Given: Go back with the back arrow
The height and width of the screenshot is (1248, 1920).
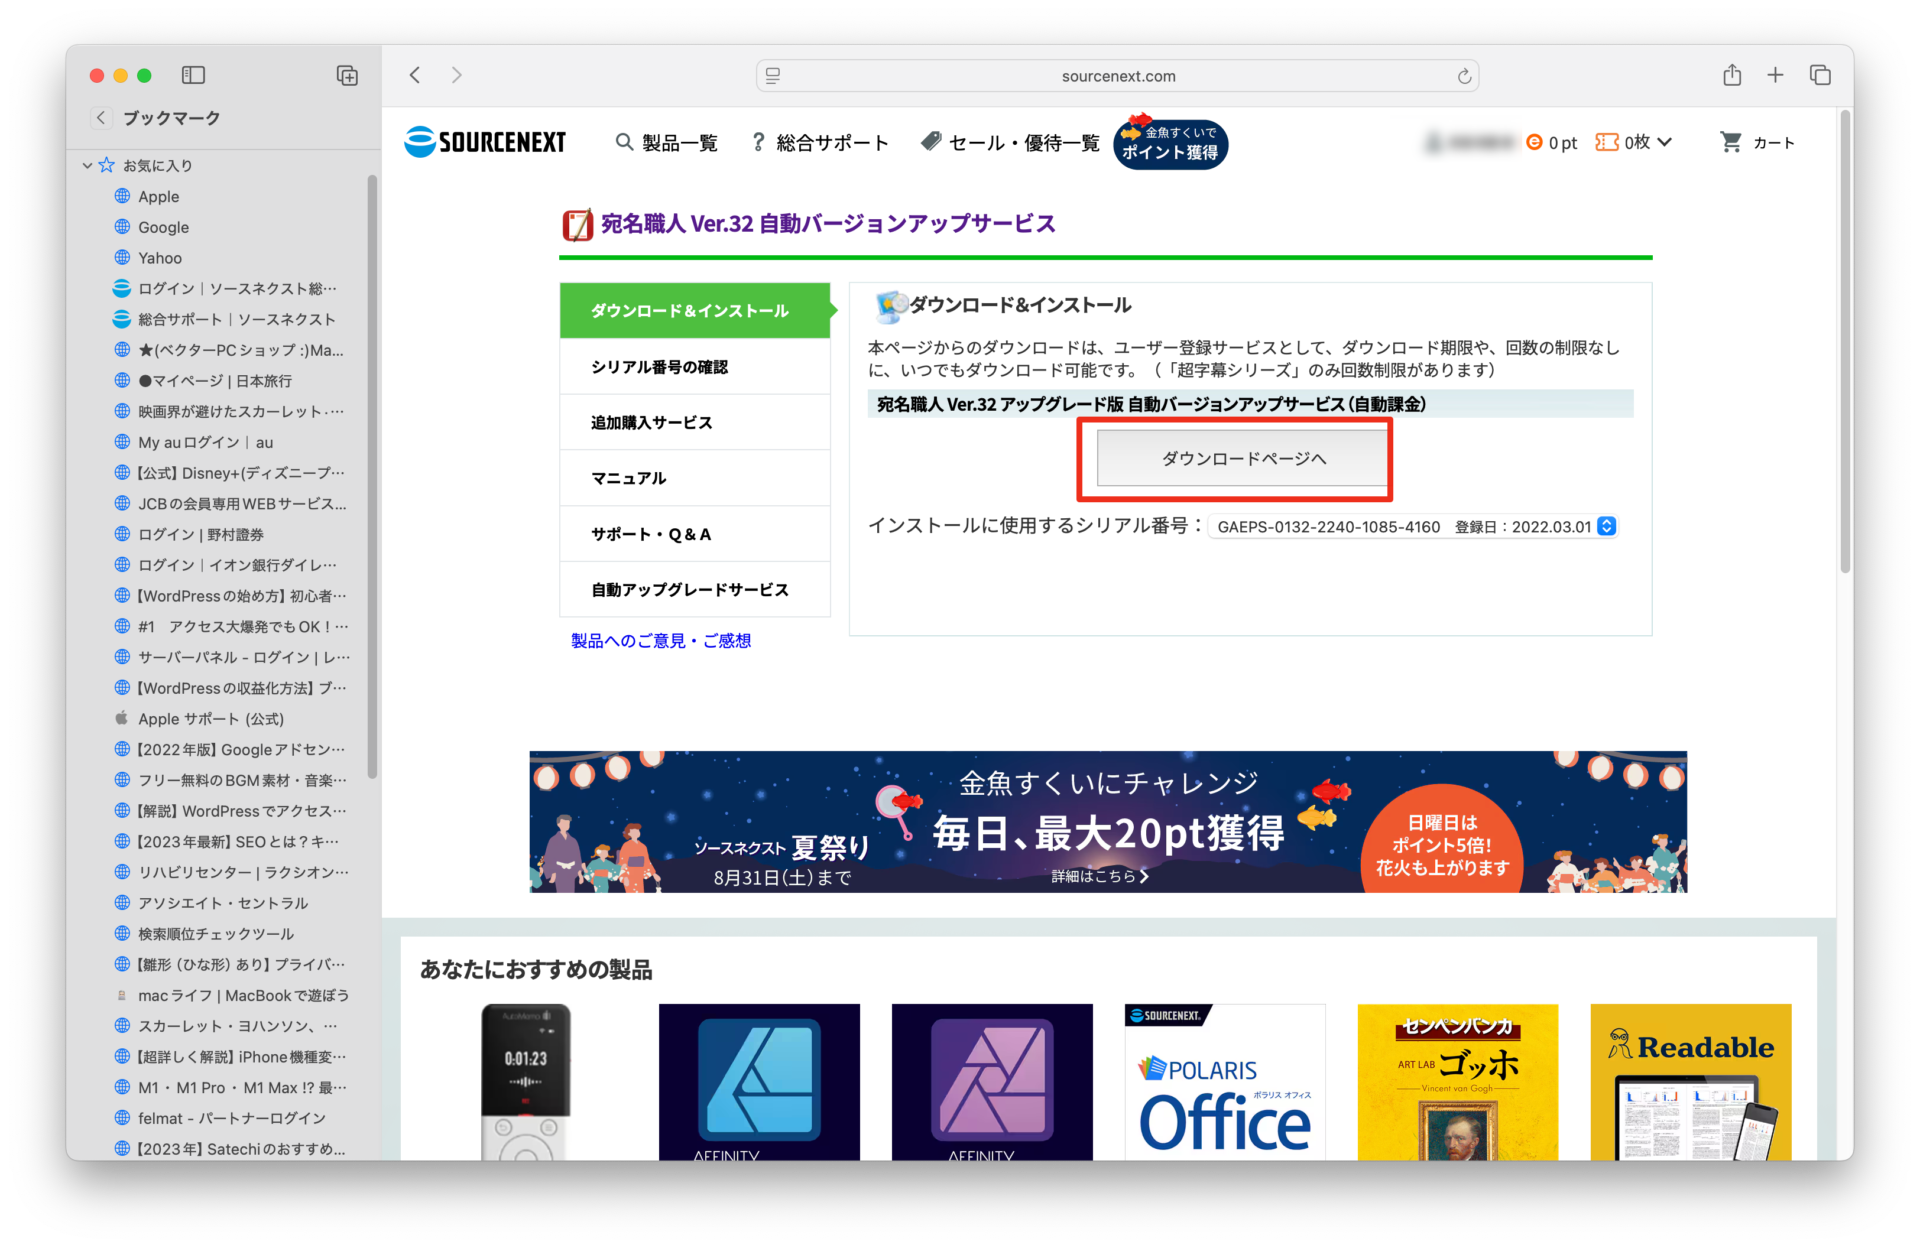Looking at the screenshot, I should tap(415, 75).
